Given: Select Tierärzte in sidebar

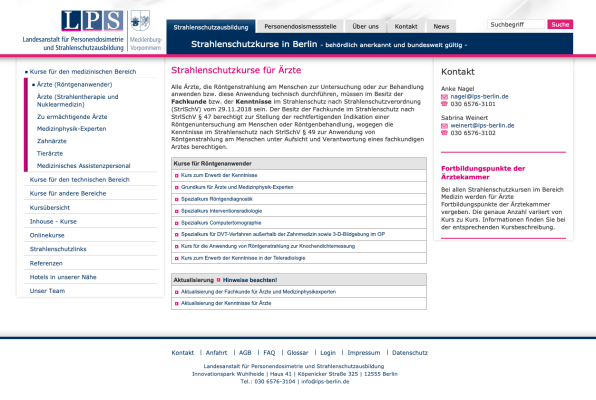Looking at the screenshot, I should pyautogui.click(x=50, y=154).
